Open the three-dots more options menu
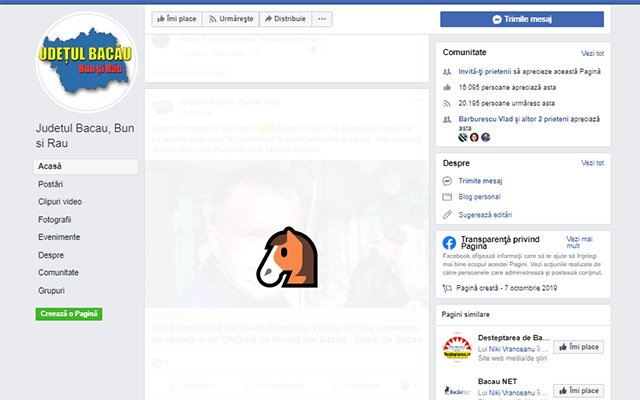The height and width of the screenshot is (400, 640). click(322, 19)
